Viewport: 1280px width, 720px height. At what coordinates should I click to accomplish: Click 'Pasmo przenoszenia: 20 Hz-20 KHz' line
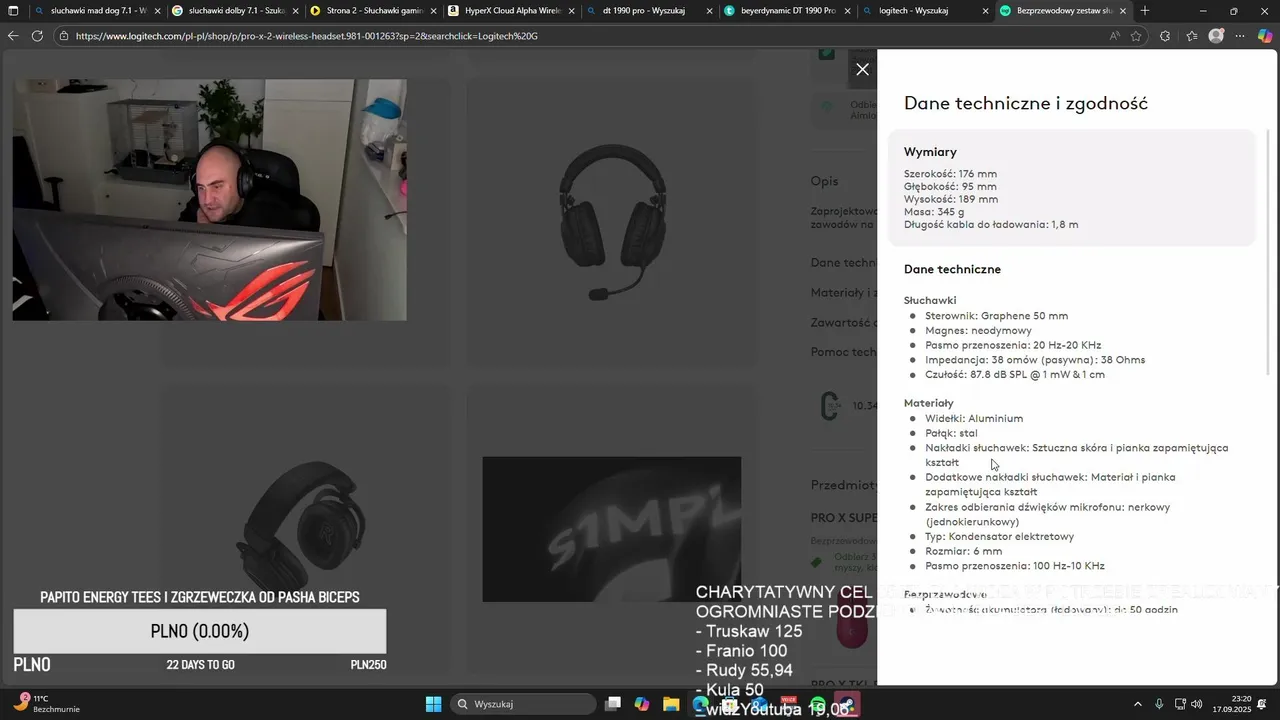pos(1013,345)
